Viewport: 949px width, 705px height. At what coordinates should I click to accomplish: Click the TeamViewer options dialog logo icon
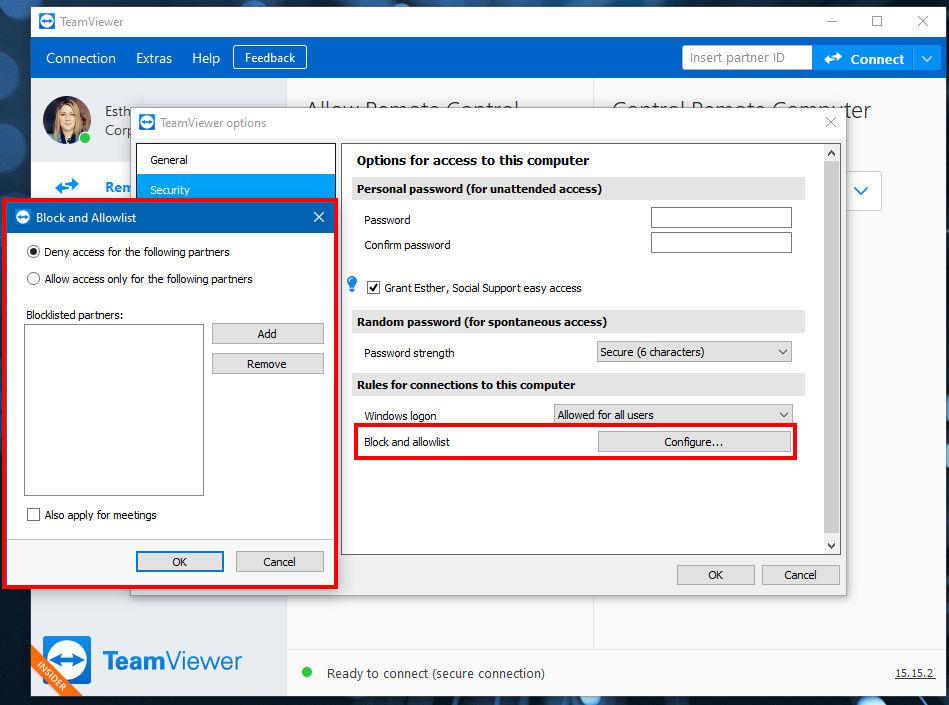147,123
